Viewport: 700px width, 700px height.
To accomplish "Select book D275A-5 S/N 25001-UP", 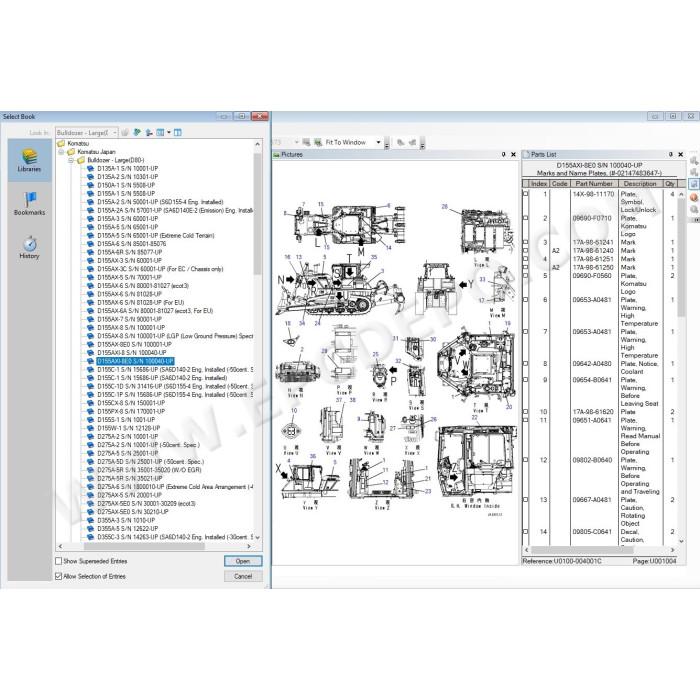I will pos(127,453).
